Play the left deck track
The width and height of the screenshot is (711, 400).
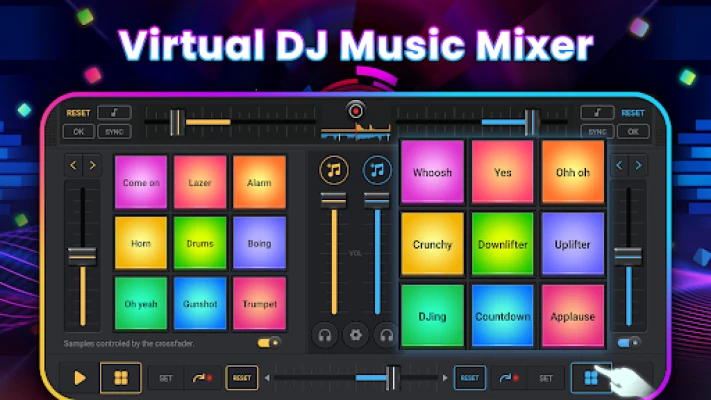click(x=79, y=378)
